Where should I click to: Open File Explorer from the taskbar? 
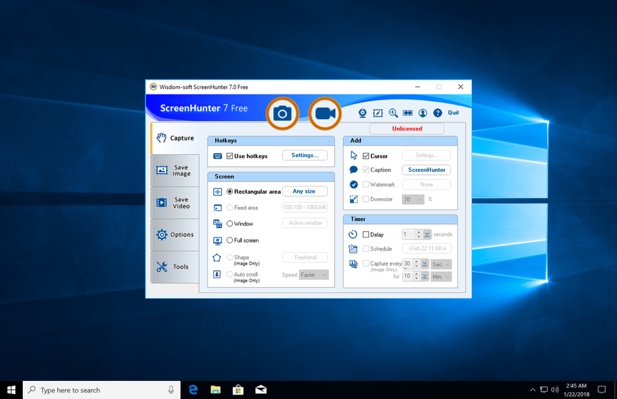(x=215, y=390)
